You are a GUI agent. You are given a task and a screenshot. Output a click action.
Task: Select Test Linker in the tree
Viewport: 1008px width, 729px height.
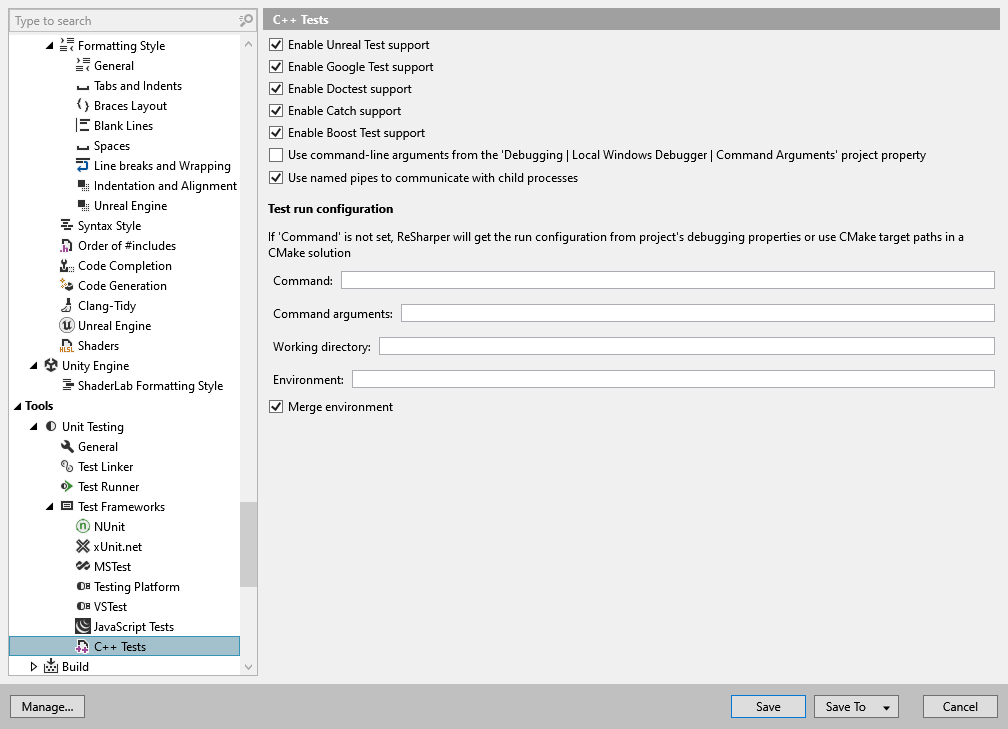click(107, 466)
